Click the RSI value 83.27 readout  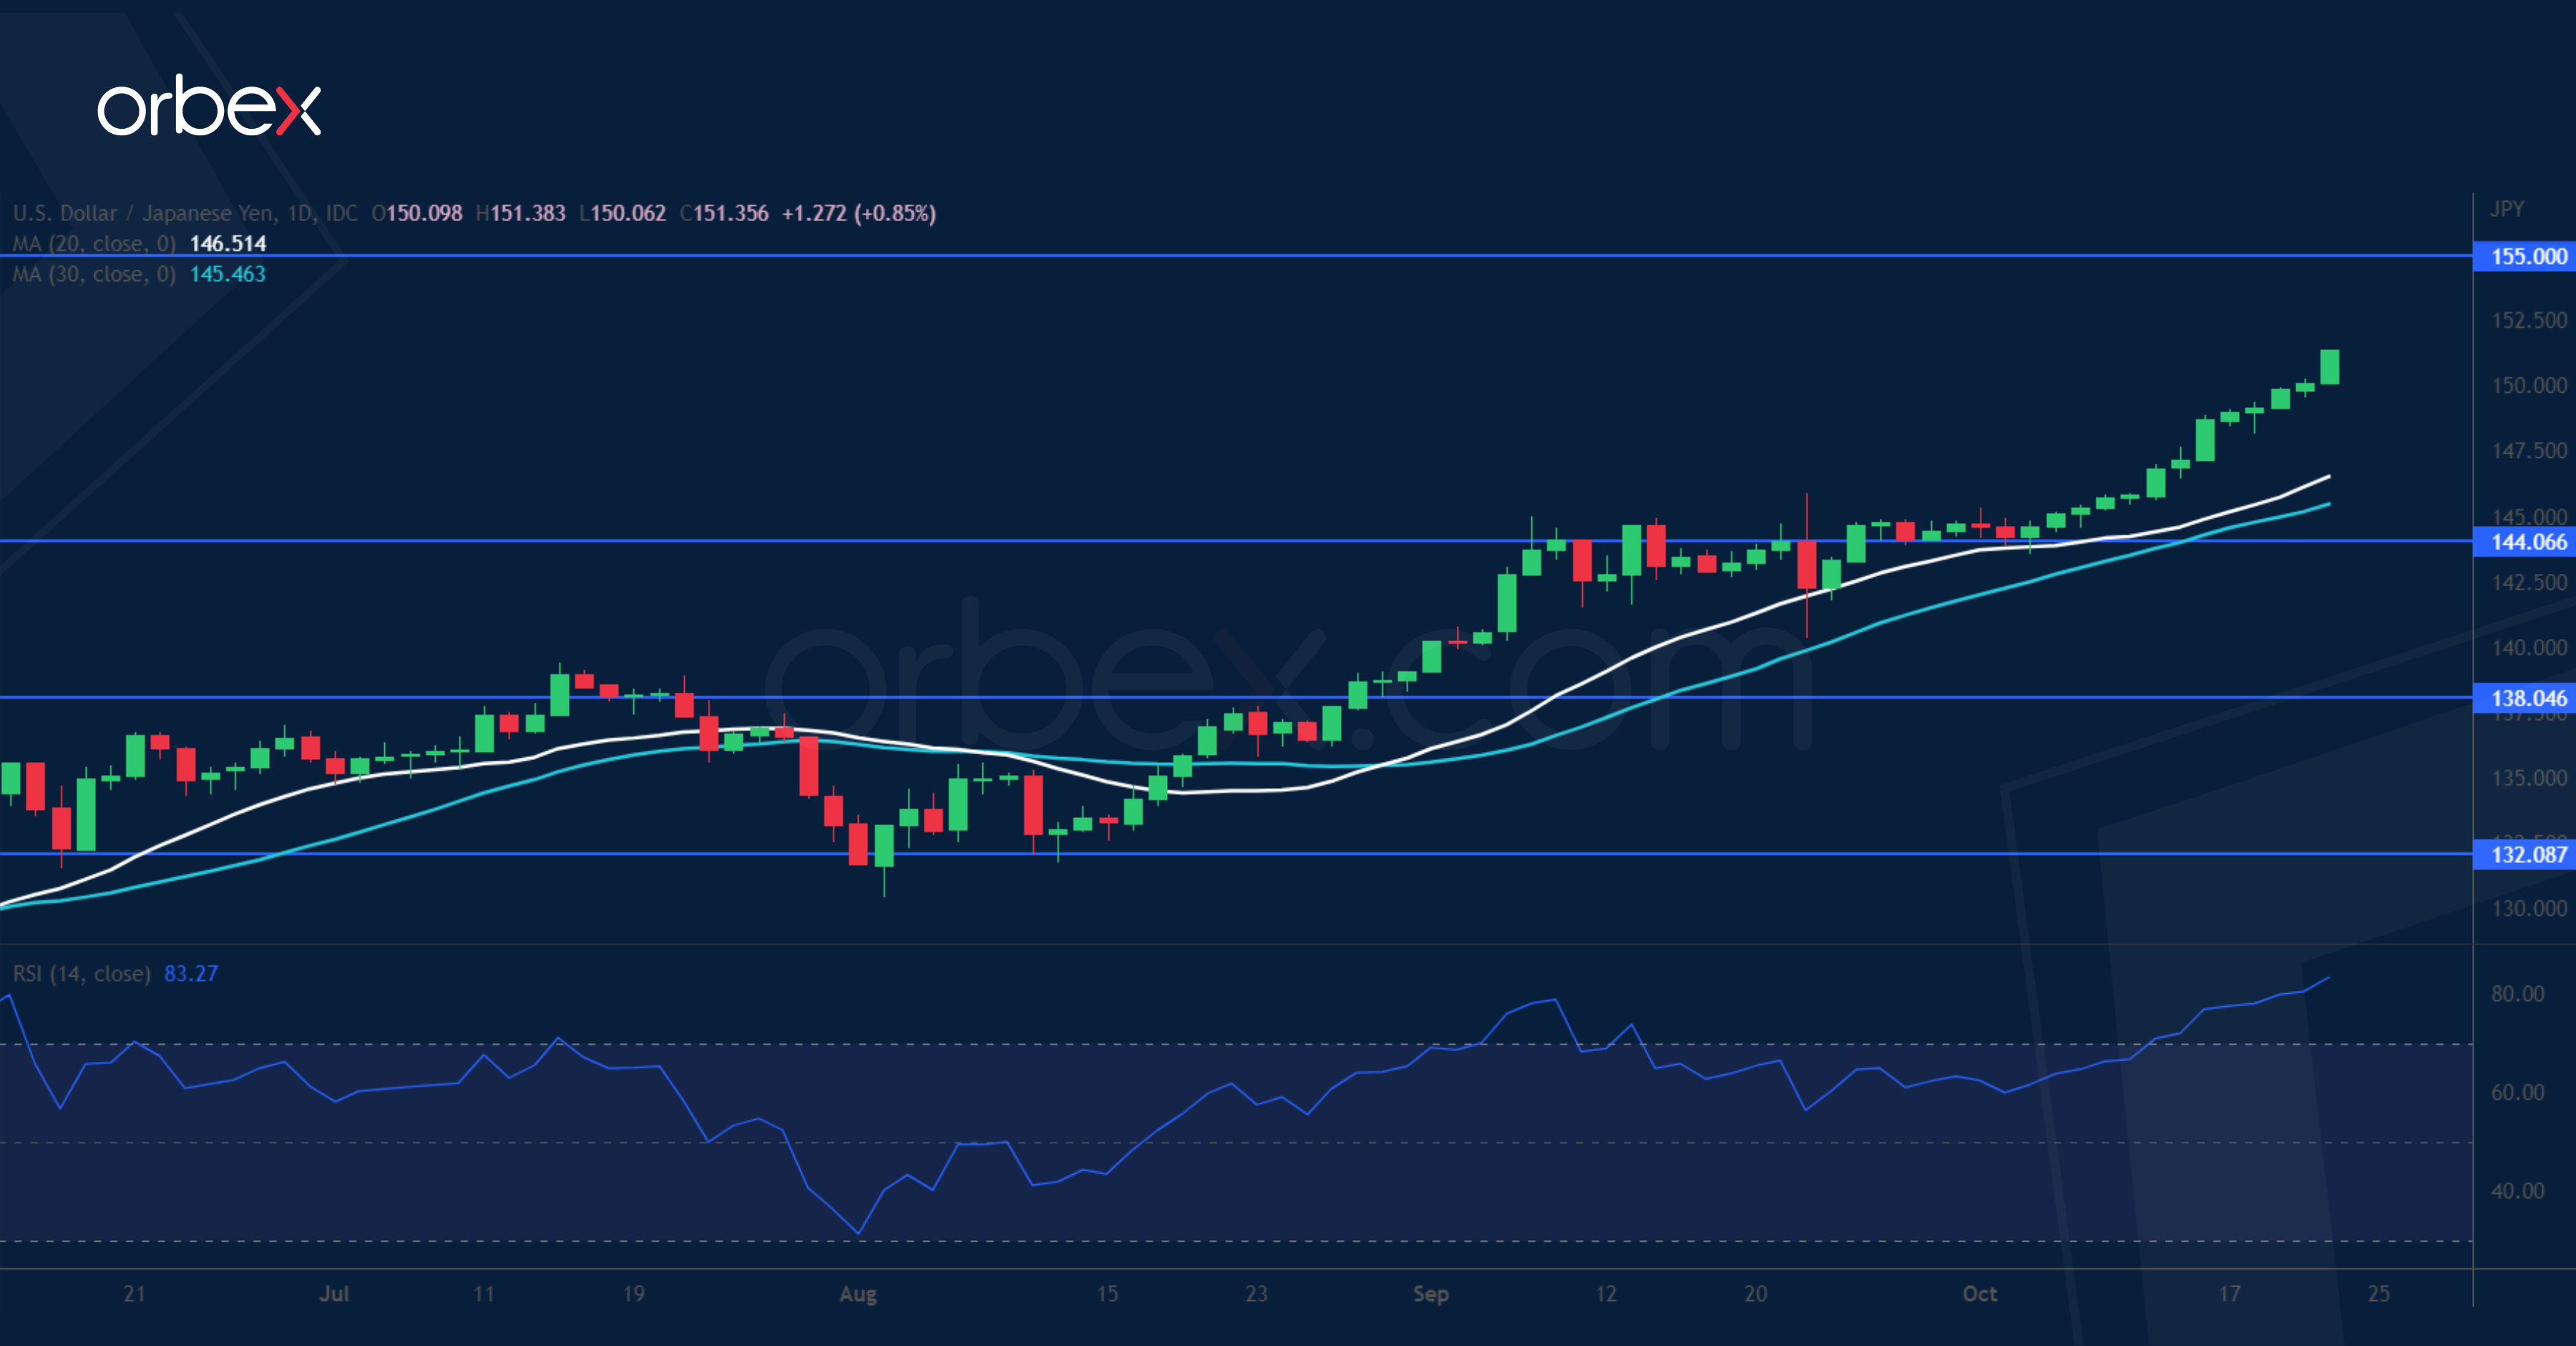(191, 973)
